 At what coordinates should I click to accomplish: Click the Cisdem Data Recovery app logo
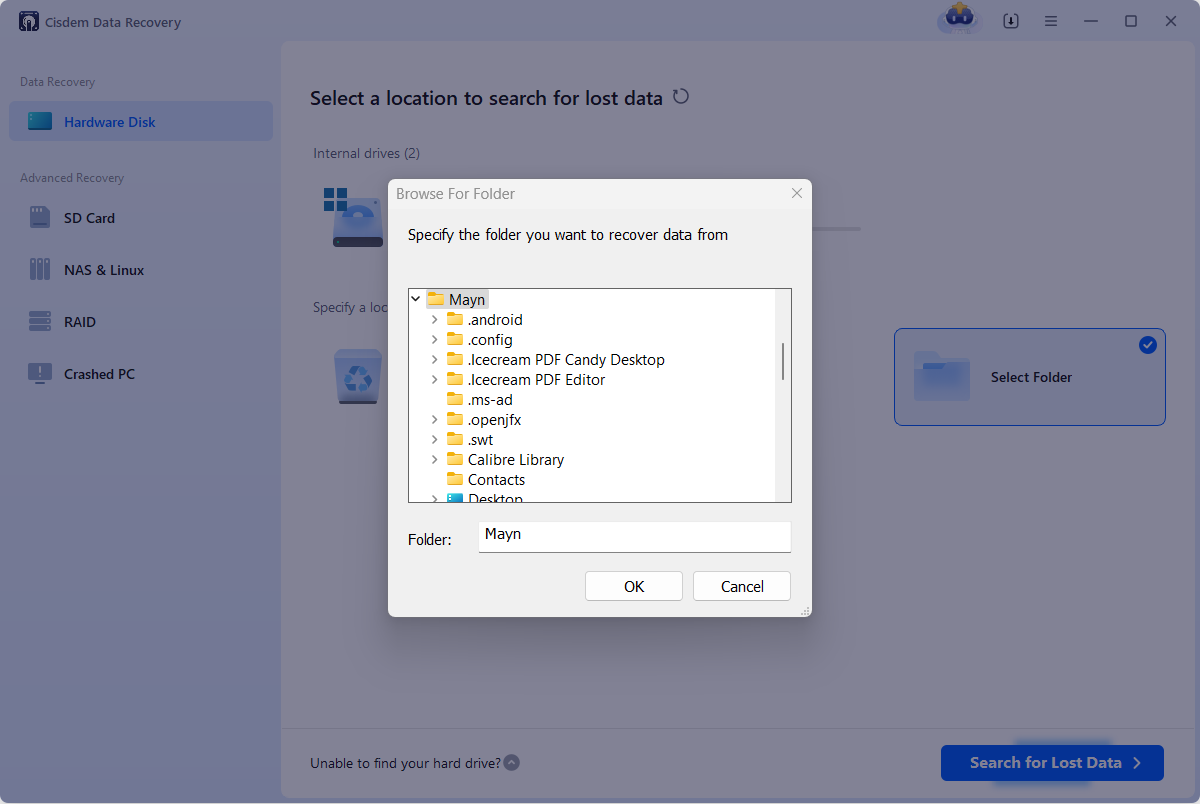[x=29, y=21]
